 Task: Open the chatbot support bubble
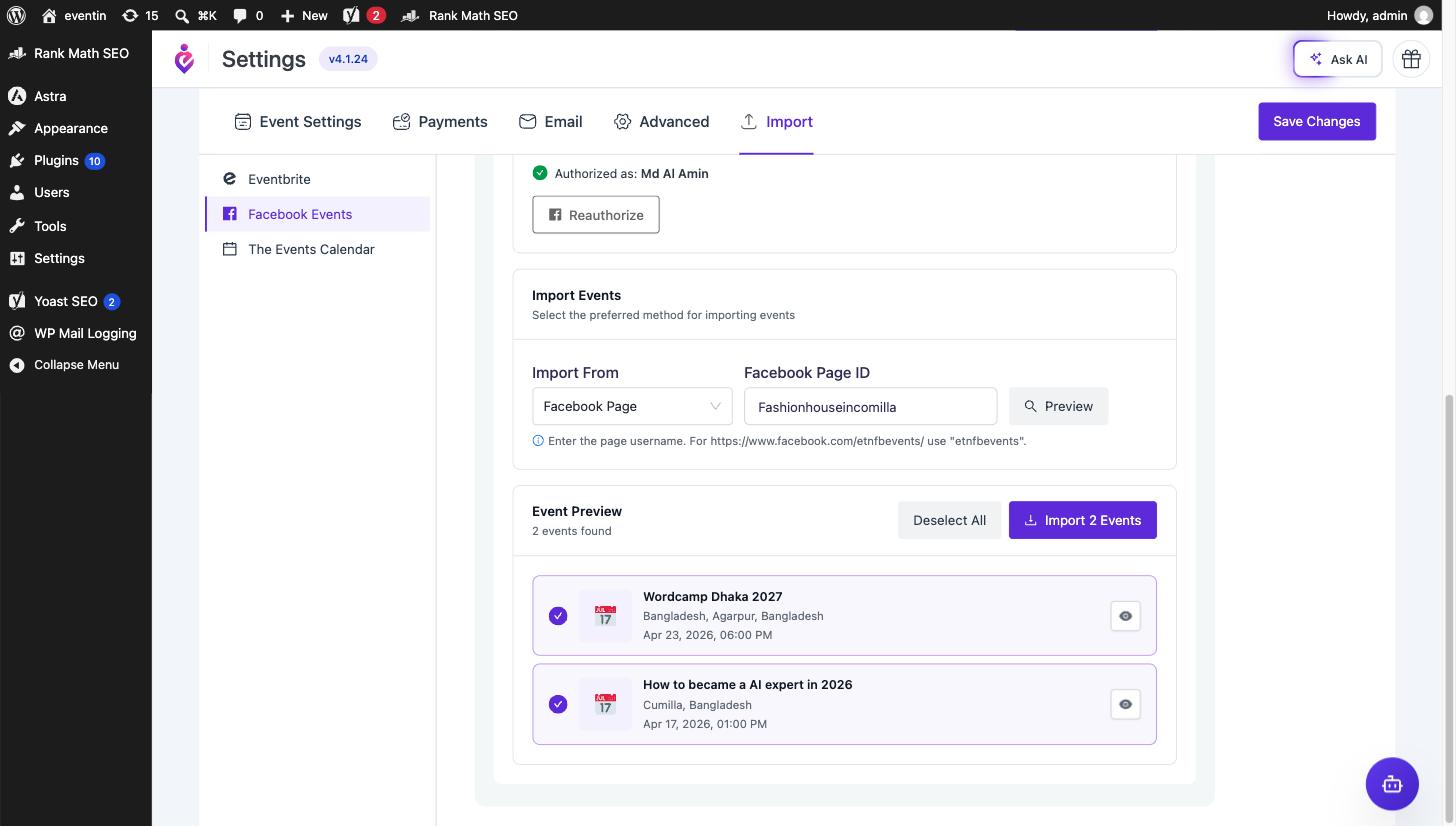[1392, 784]
